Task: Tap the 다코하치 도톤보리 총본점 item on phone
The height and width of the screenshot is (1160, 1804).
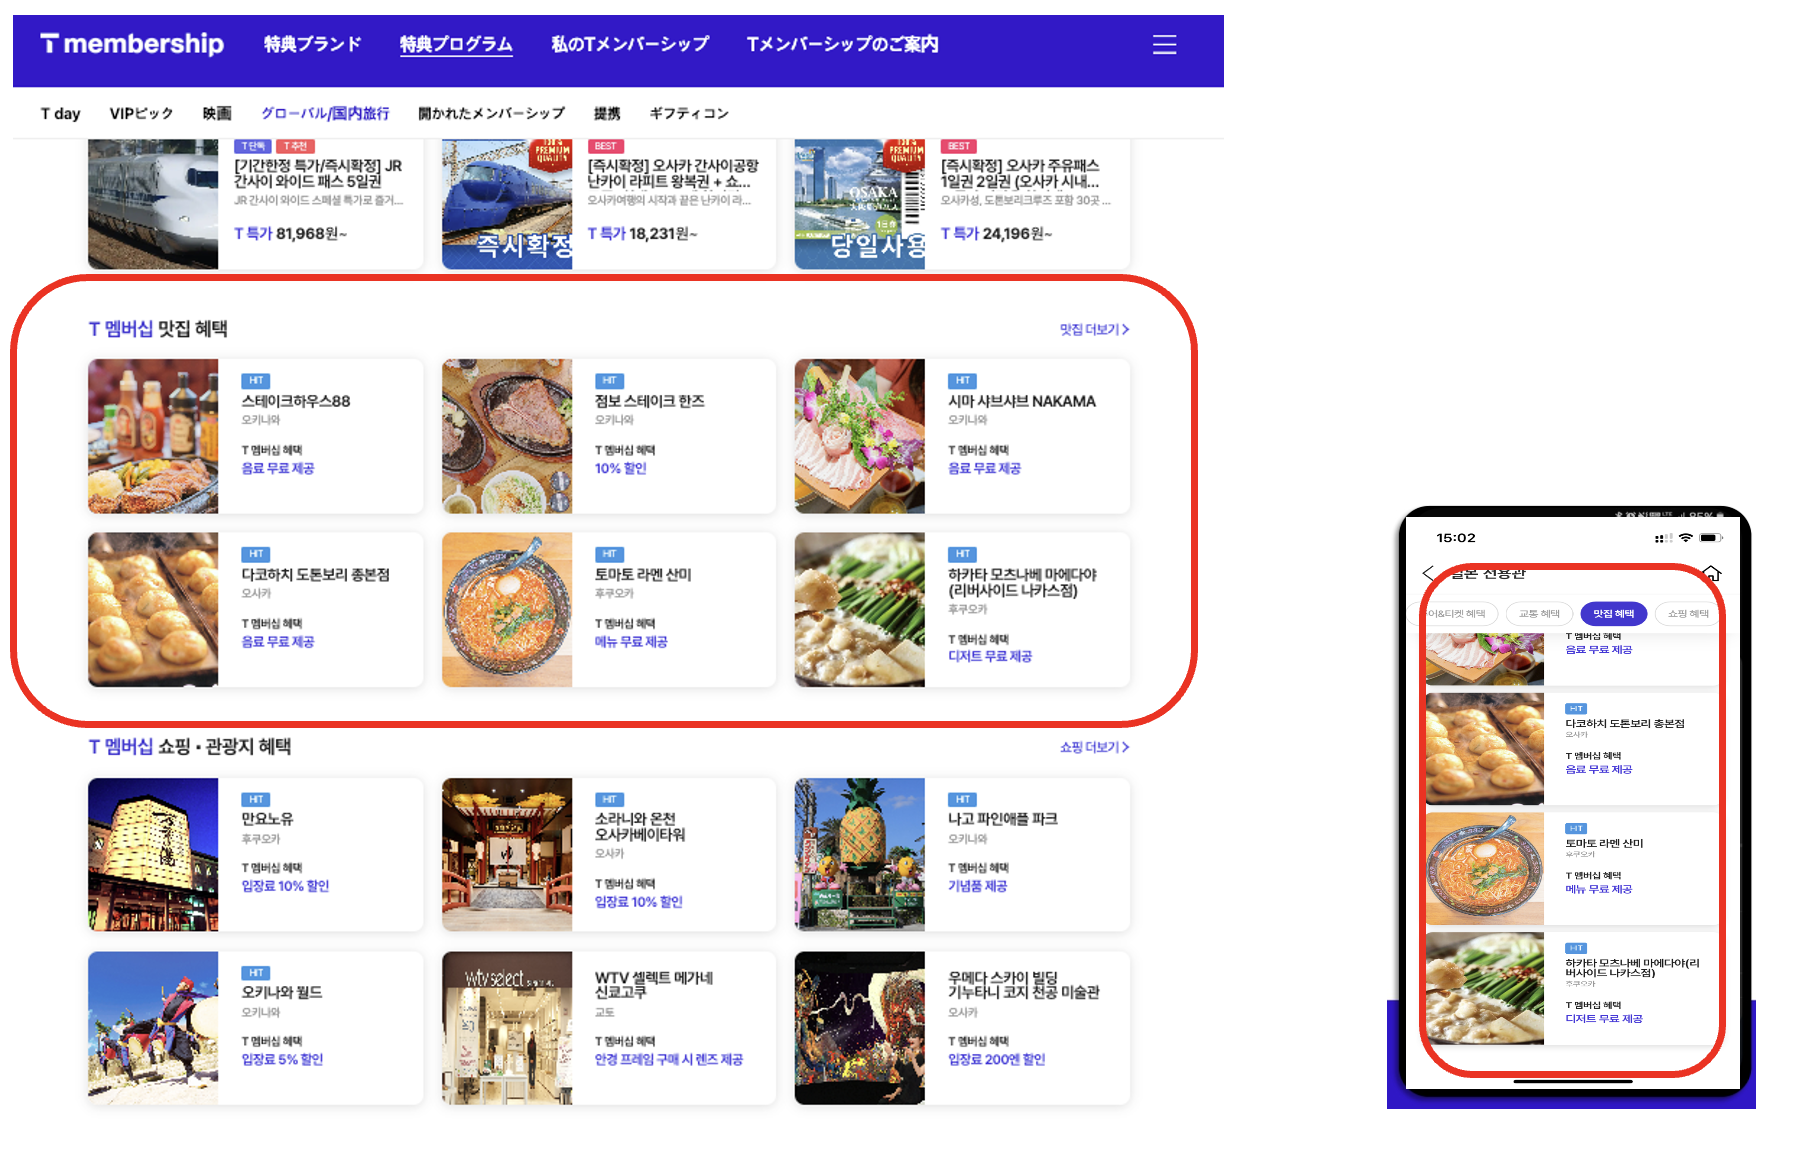Action: (1572, 748)
